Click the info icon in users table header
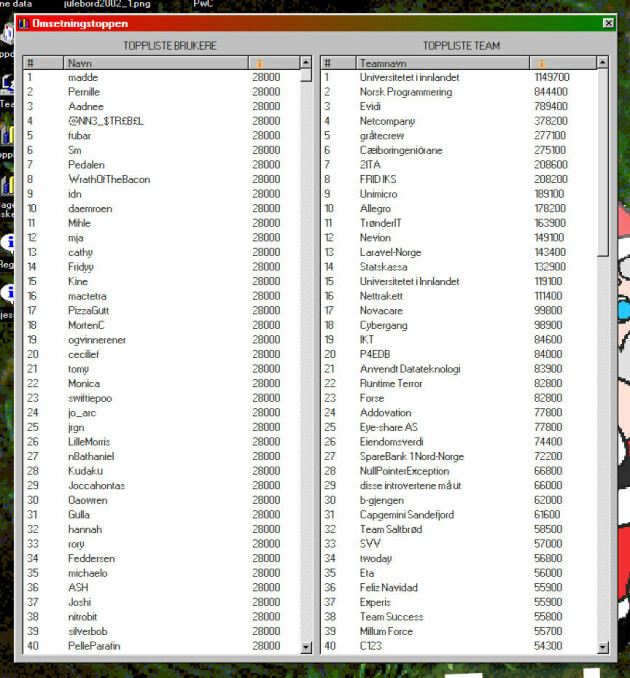Screen dimensions: 630x678 [259, 64]
